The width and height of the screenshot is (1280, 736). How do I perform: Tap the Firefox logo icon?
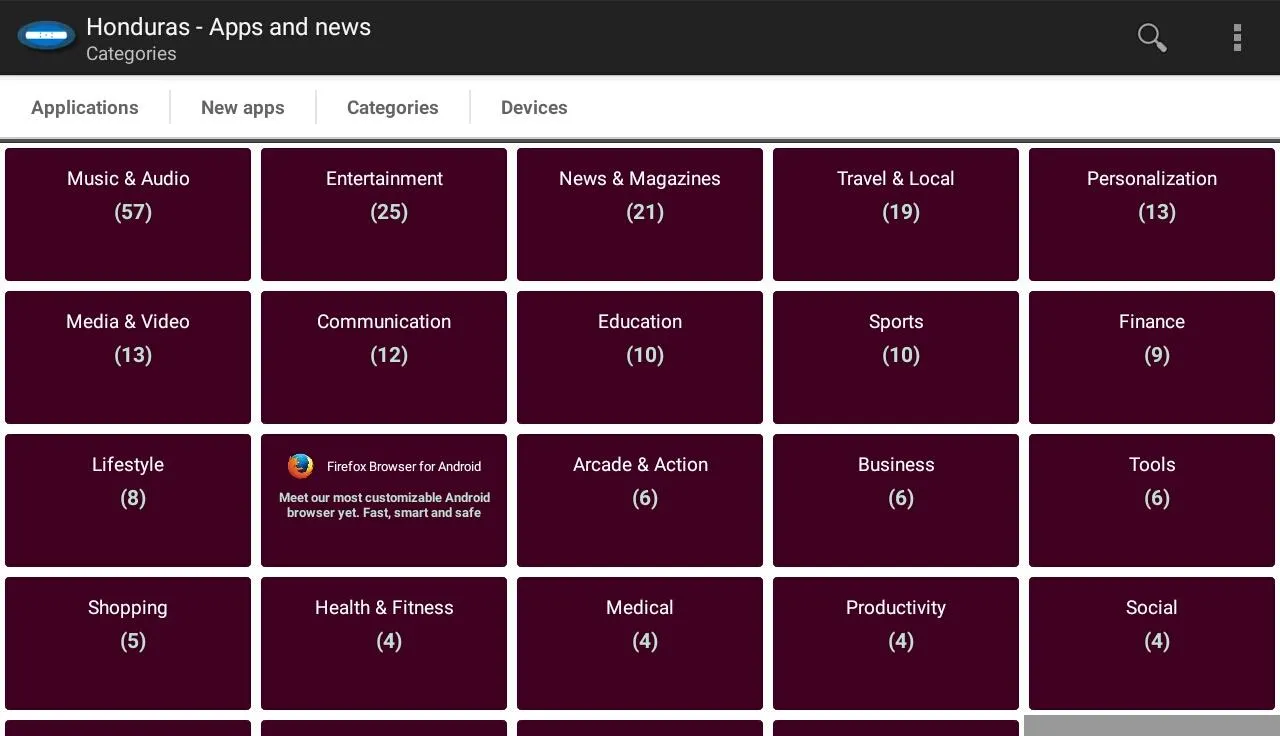[x=300, y=466]
